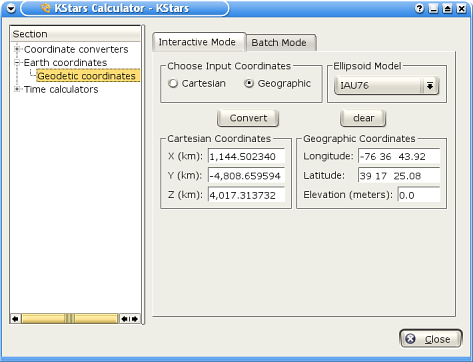Click the Z (km) input field
The height and width of the screenshot is (362, 473).
(246, 195)
